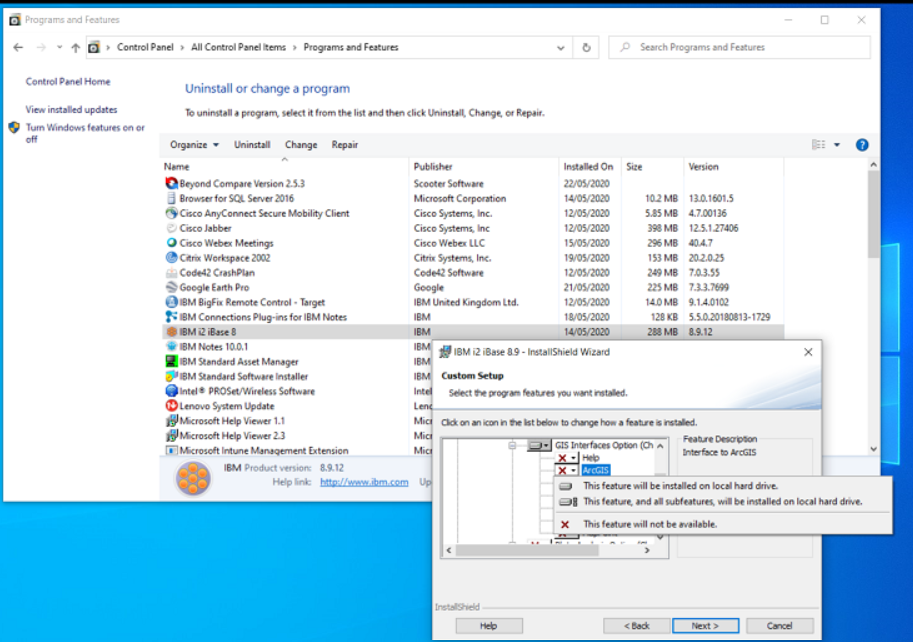Open the address bar history dropdown
The image size is (913, 642).
click(560, 46)
